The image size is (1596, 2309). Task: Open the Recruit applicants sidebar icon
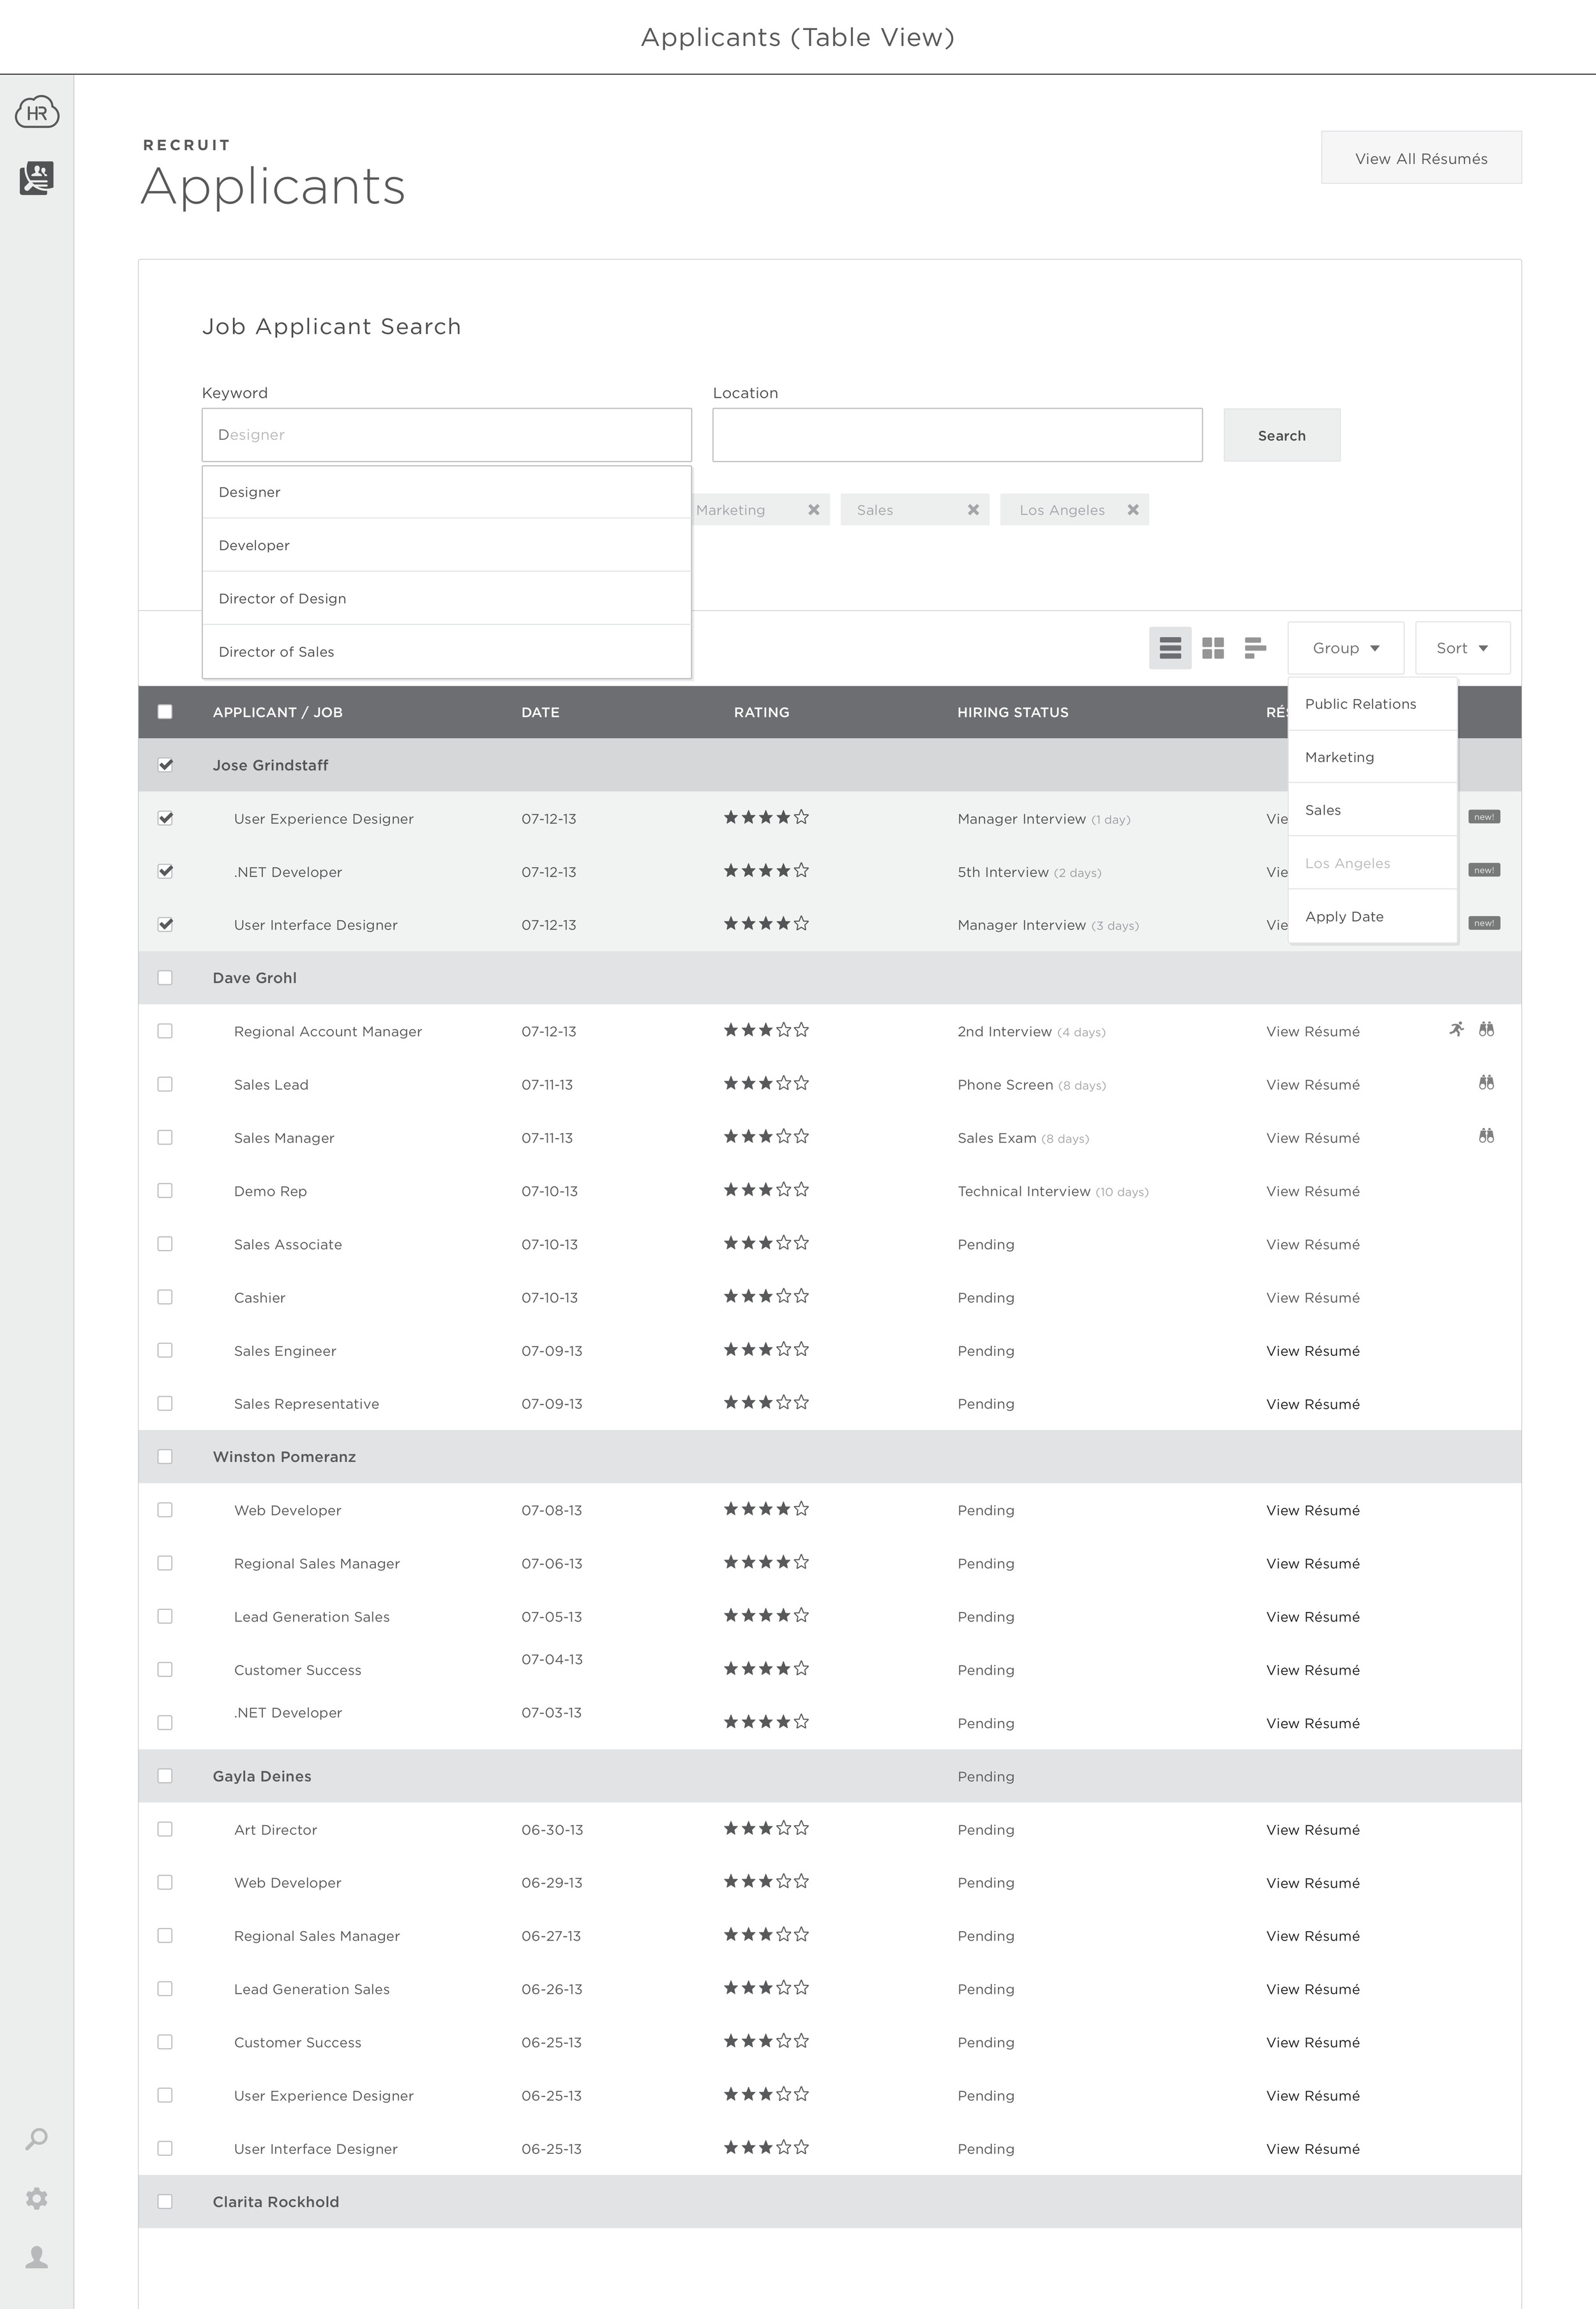pyautogui.click(x=37, y=178)
